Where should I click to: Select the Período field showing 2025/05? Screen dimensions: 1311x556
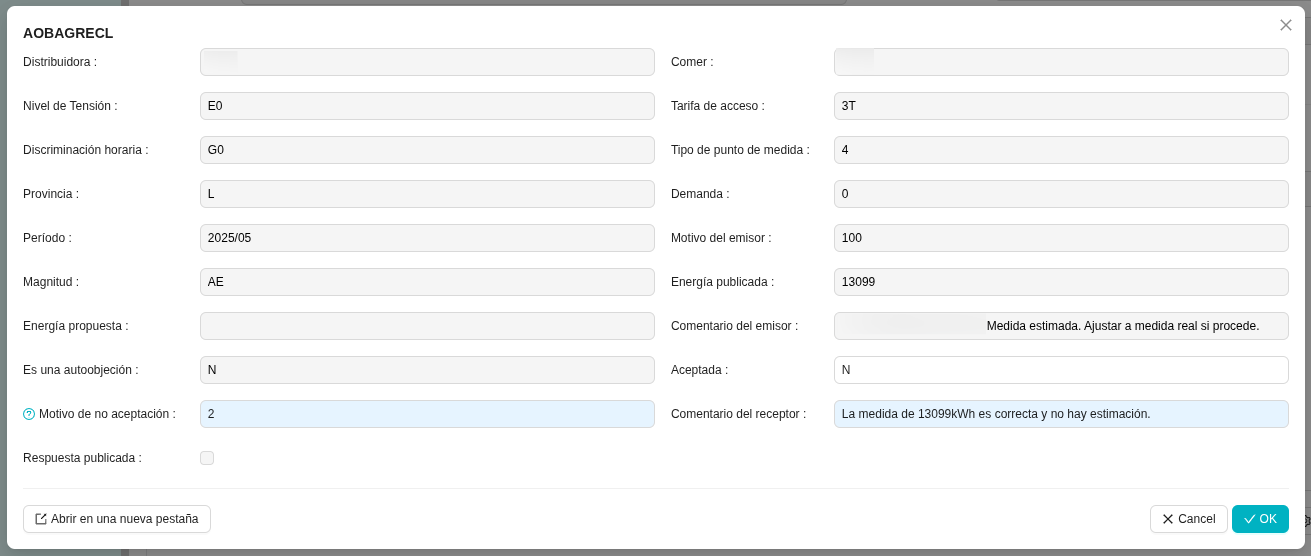[427, 238]
